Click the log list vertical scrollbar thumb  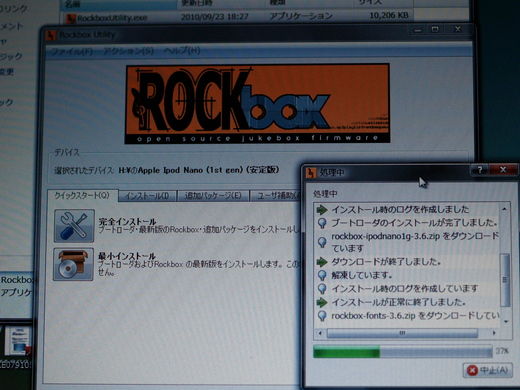[505, 280]
